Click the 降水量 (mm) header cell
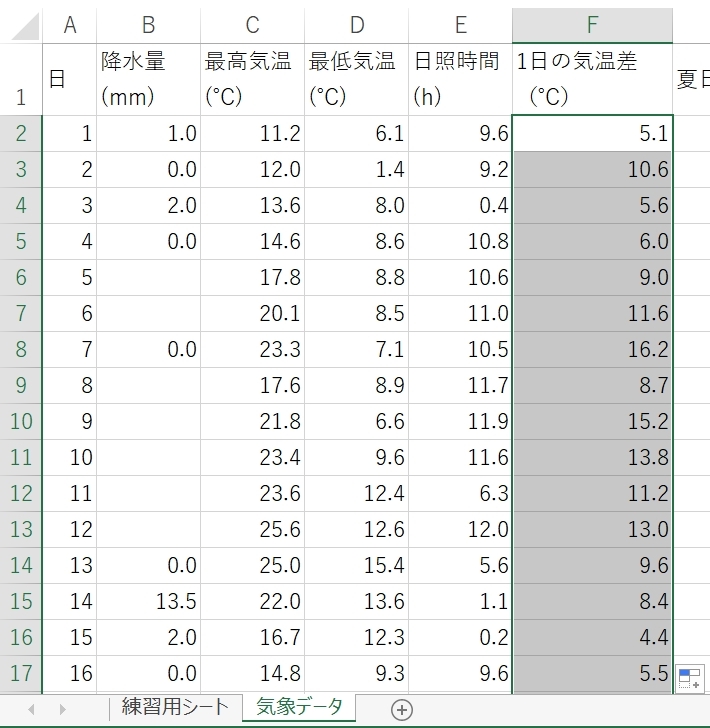The width and height of the screenshot is (710, 728). (148, 79)
